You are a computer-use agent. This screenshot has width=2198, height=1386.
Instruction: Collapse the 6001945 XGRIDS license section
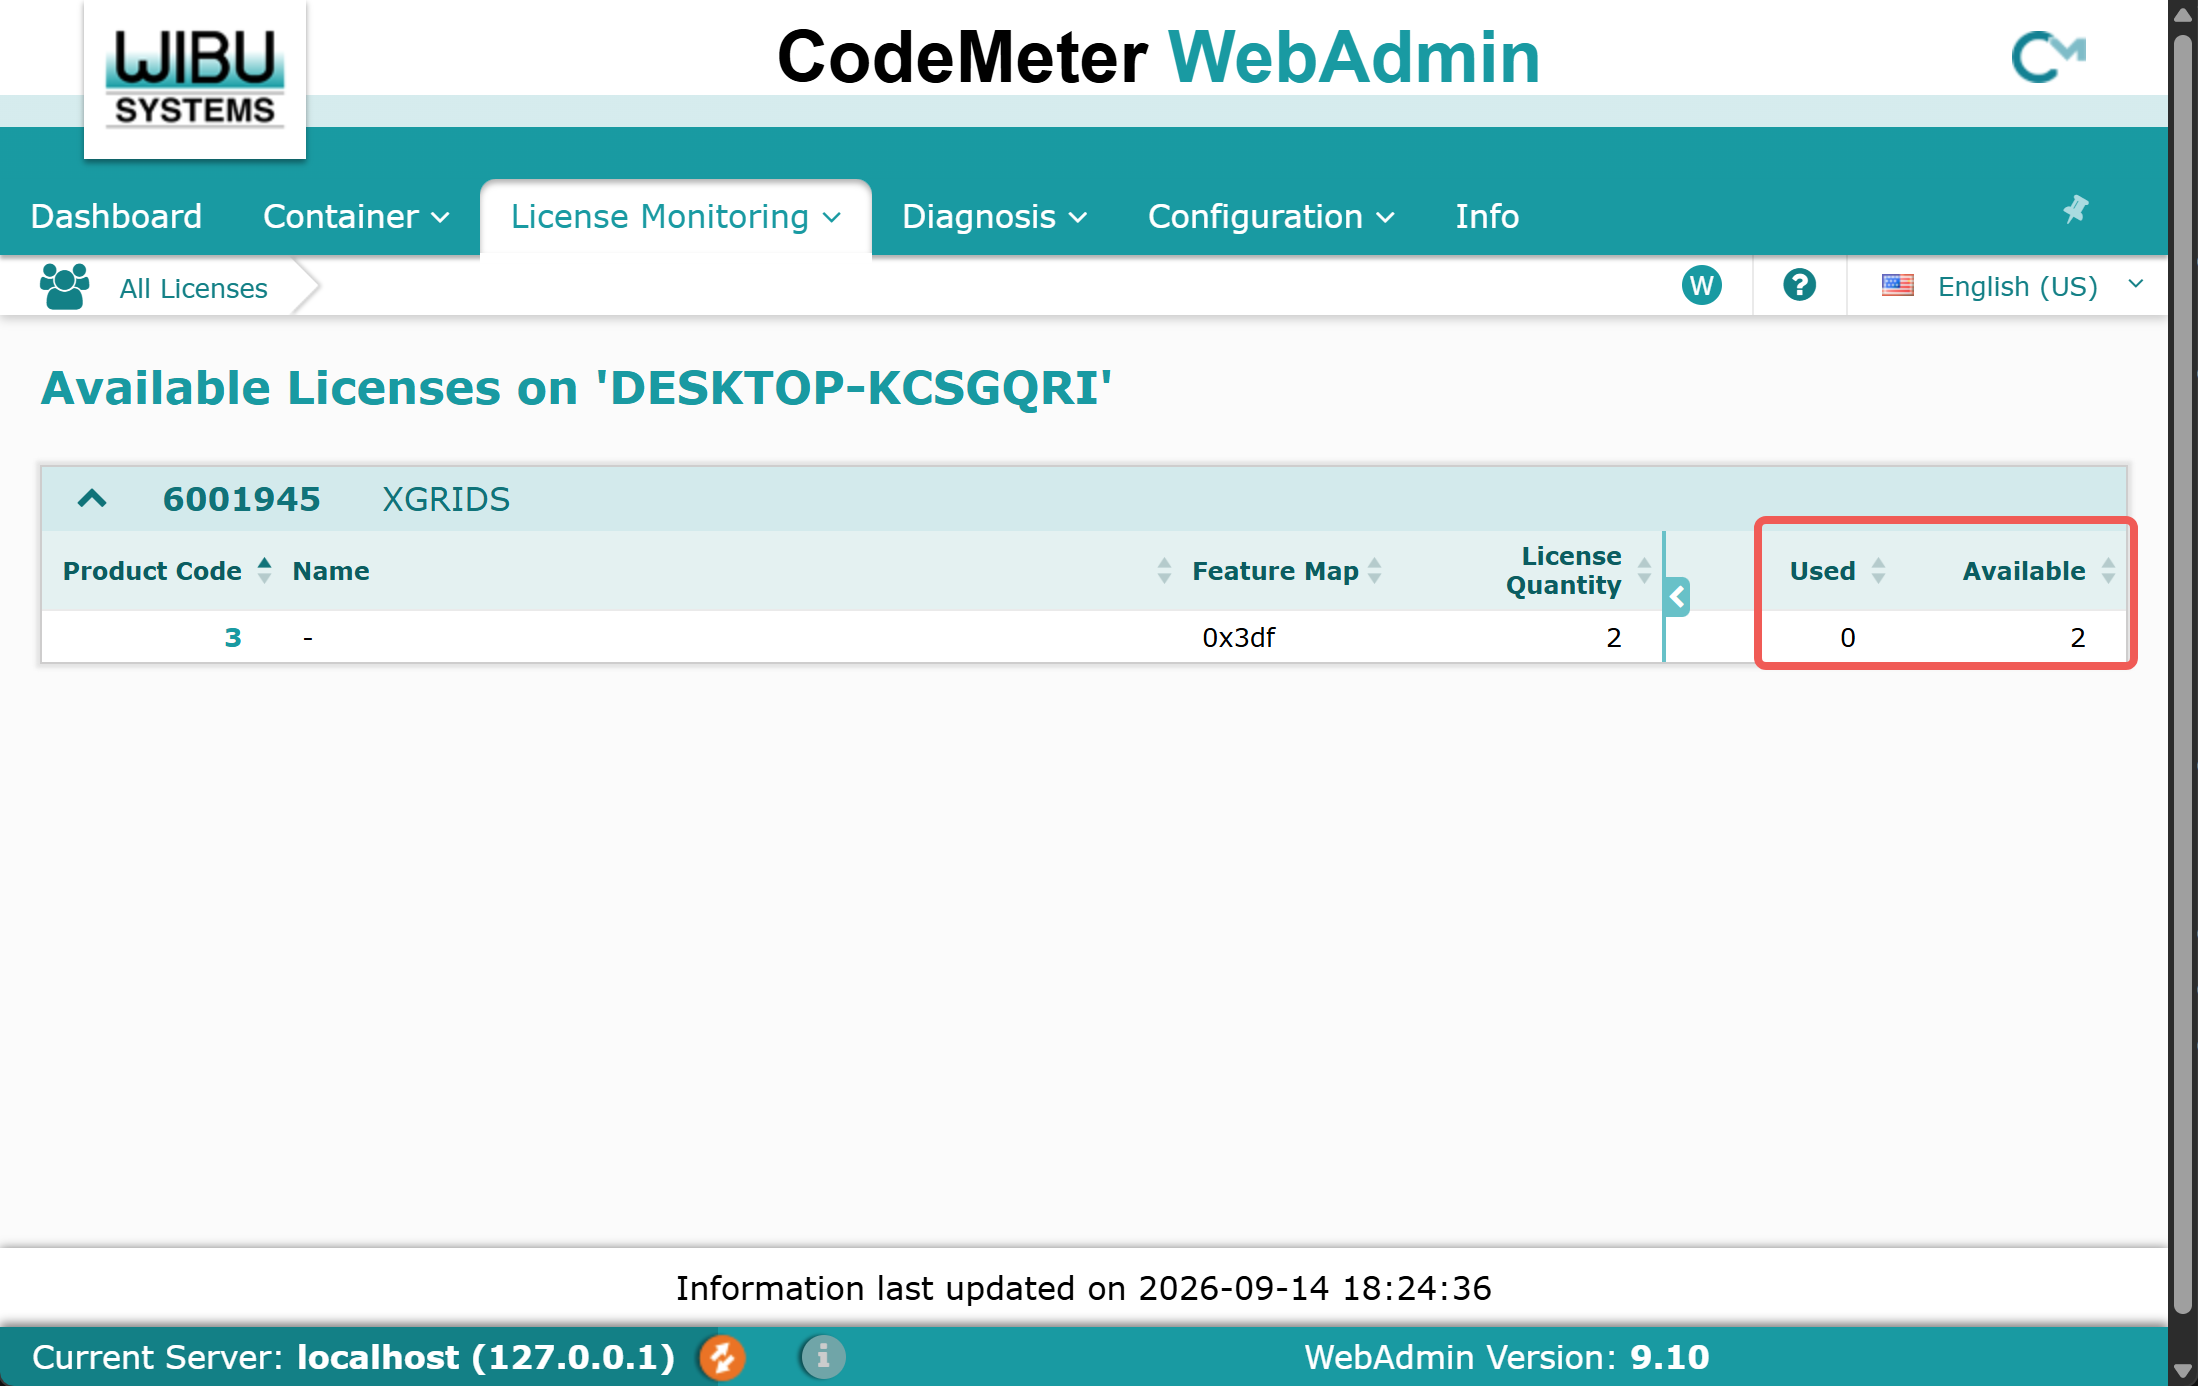[92, 498]
